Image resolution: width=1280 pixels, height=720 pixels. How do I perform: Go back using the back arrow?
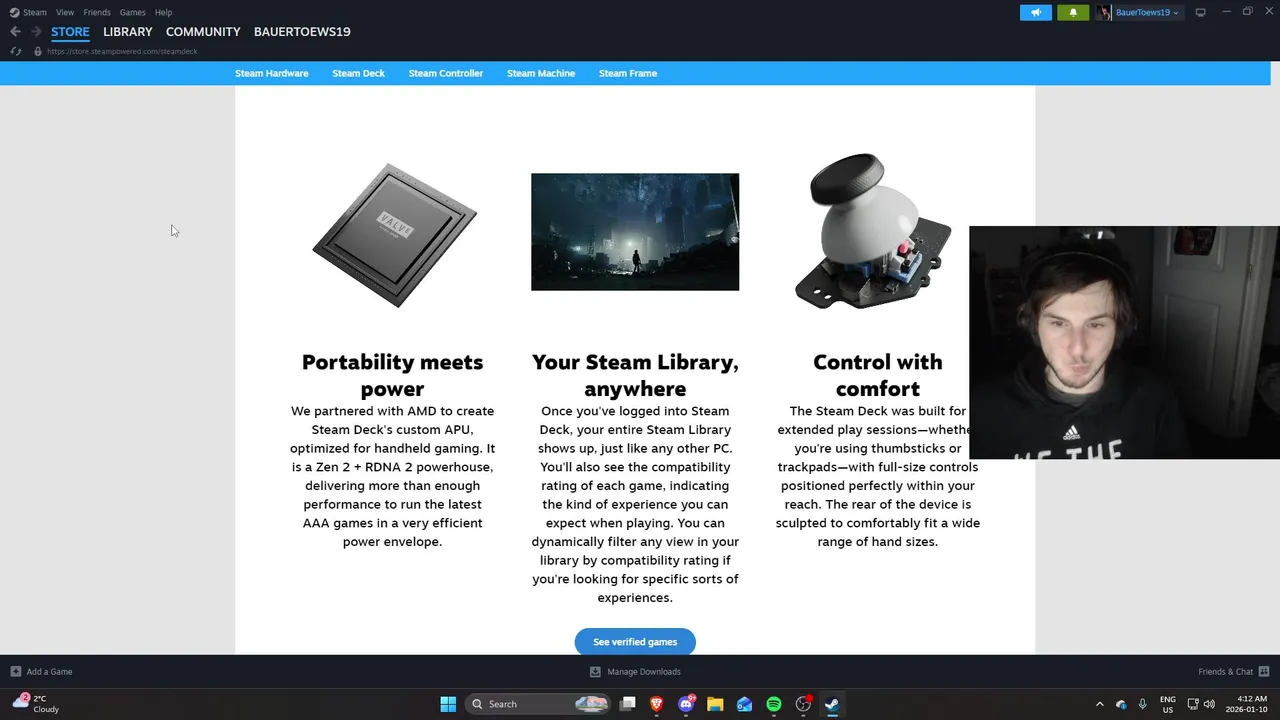pyautogui.click(x=15, y=32)
